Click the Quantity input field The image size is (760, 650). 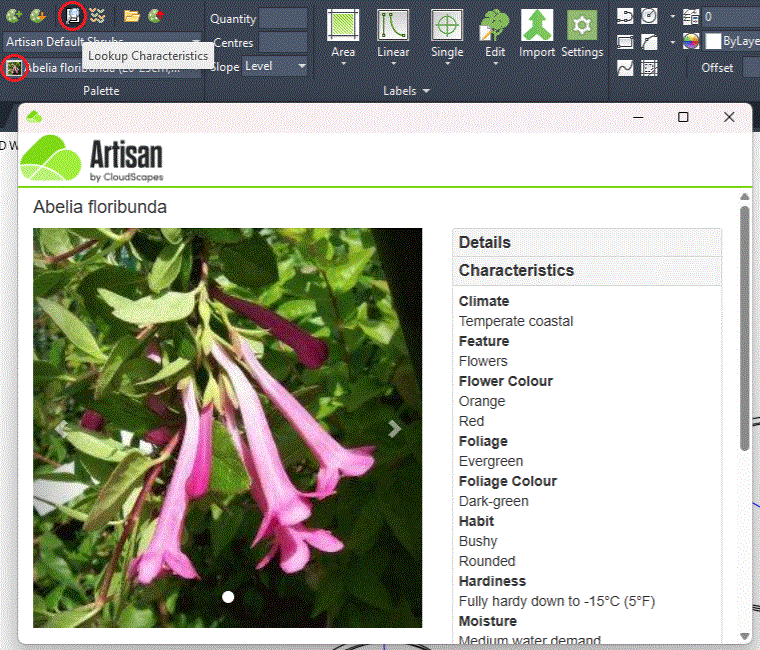pos(283,18)
